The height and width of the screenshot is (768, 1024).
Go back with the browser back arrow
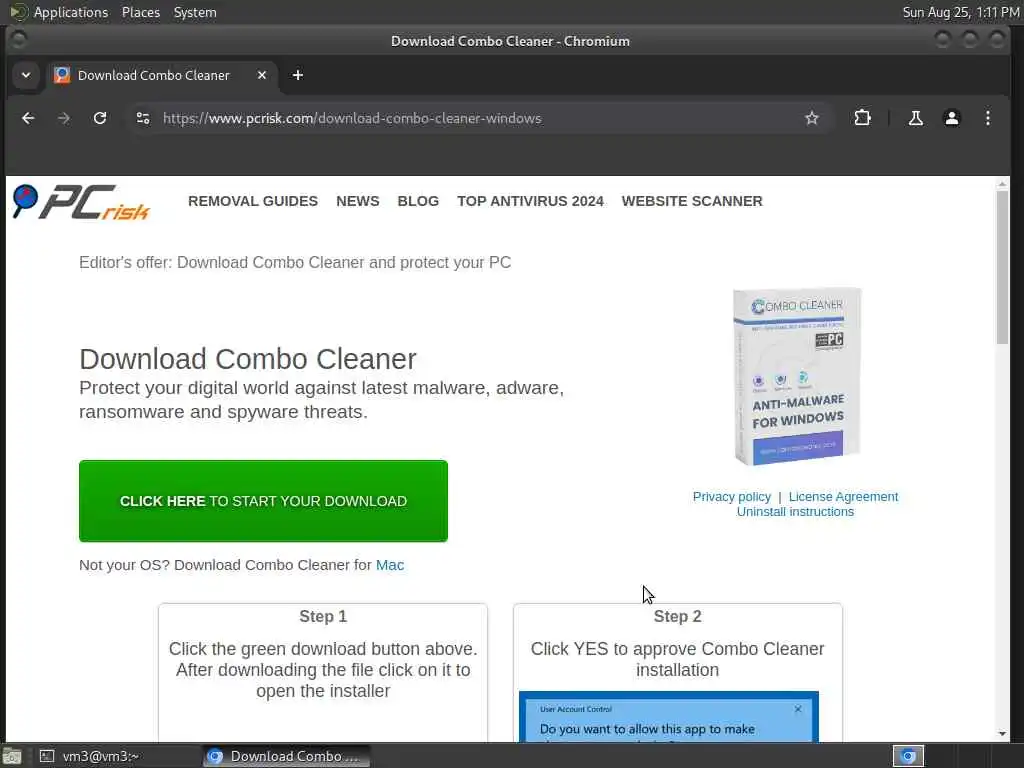point(28,118)
